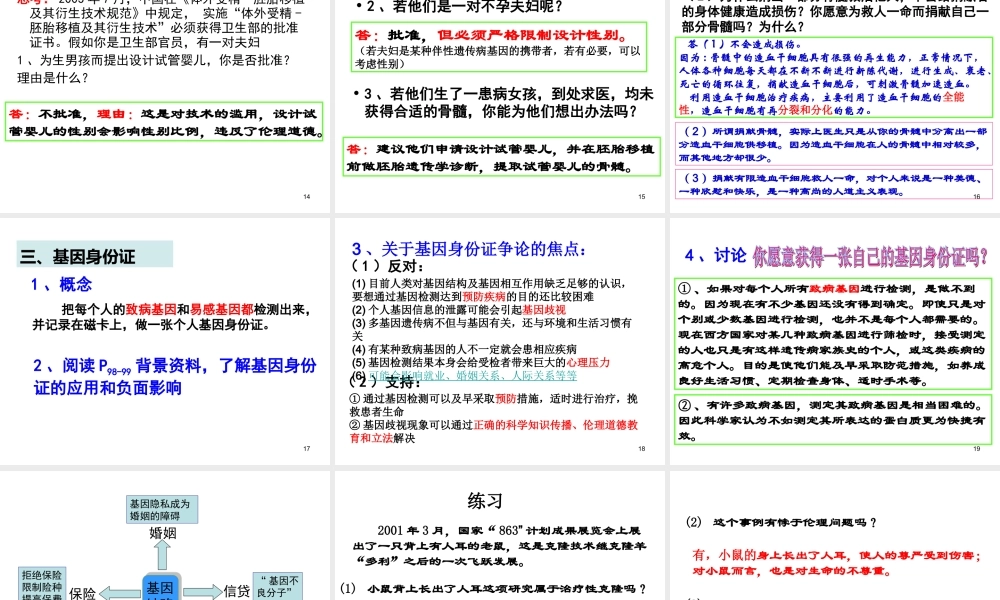
Task: Click the "基因不良分子" box beside 信贷
Action: tap(277, 586)
